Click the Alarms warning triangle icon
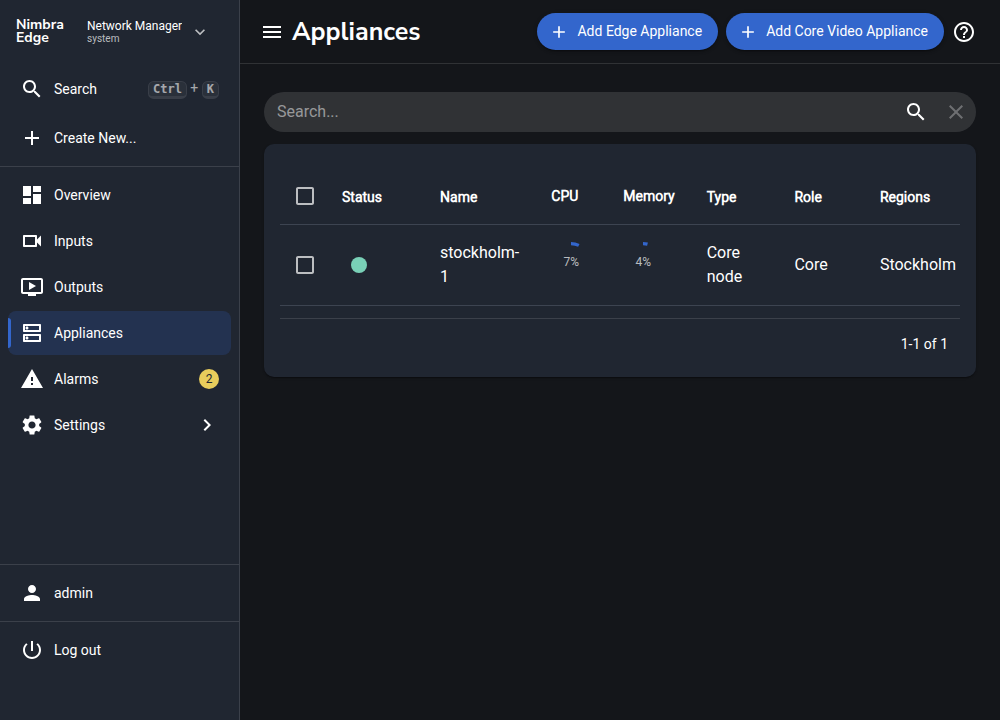The image size is (1000, 720). [x=32, y=379]
